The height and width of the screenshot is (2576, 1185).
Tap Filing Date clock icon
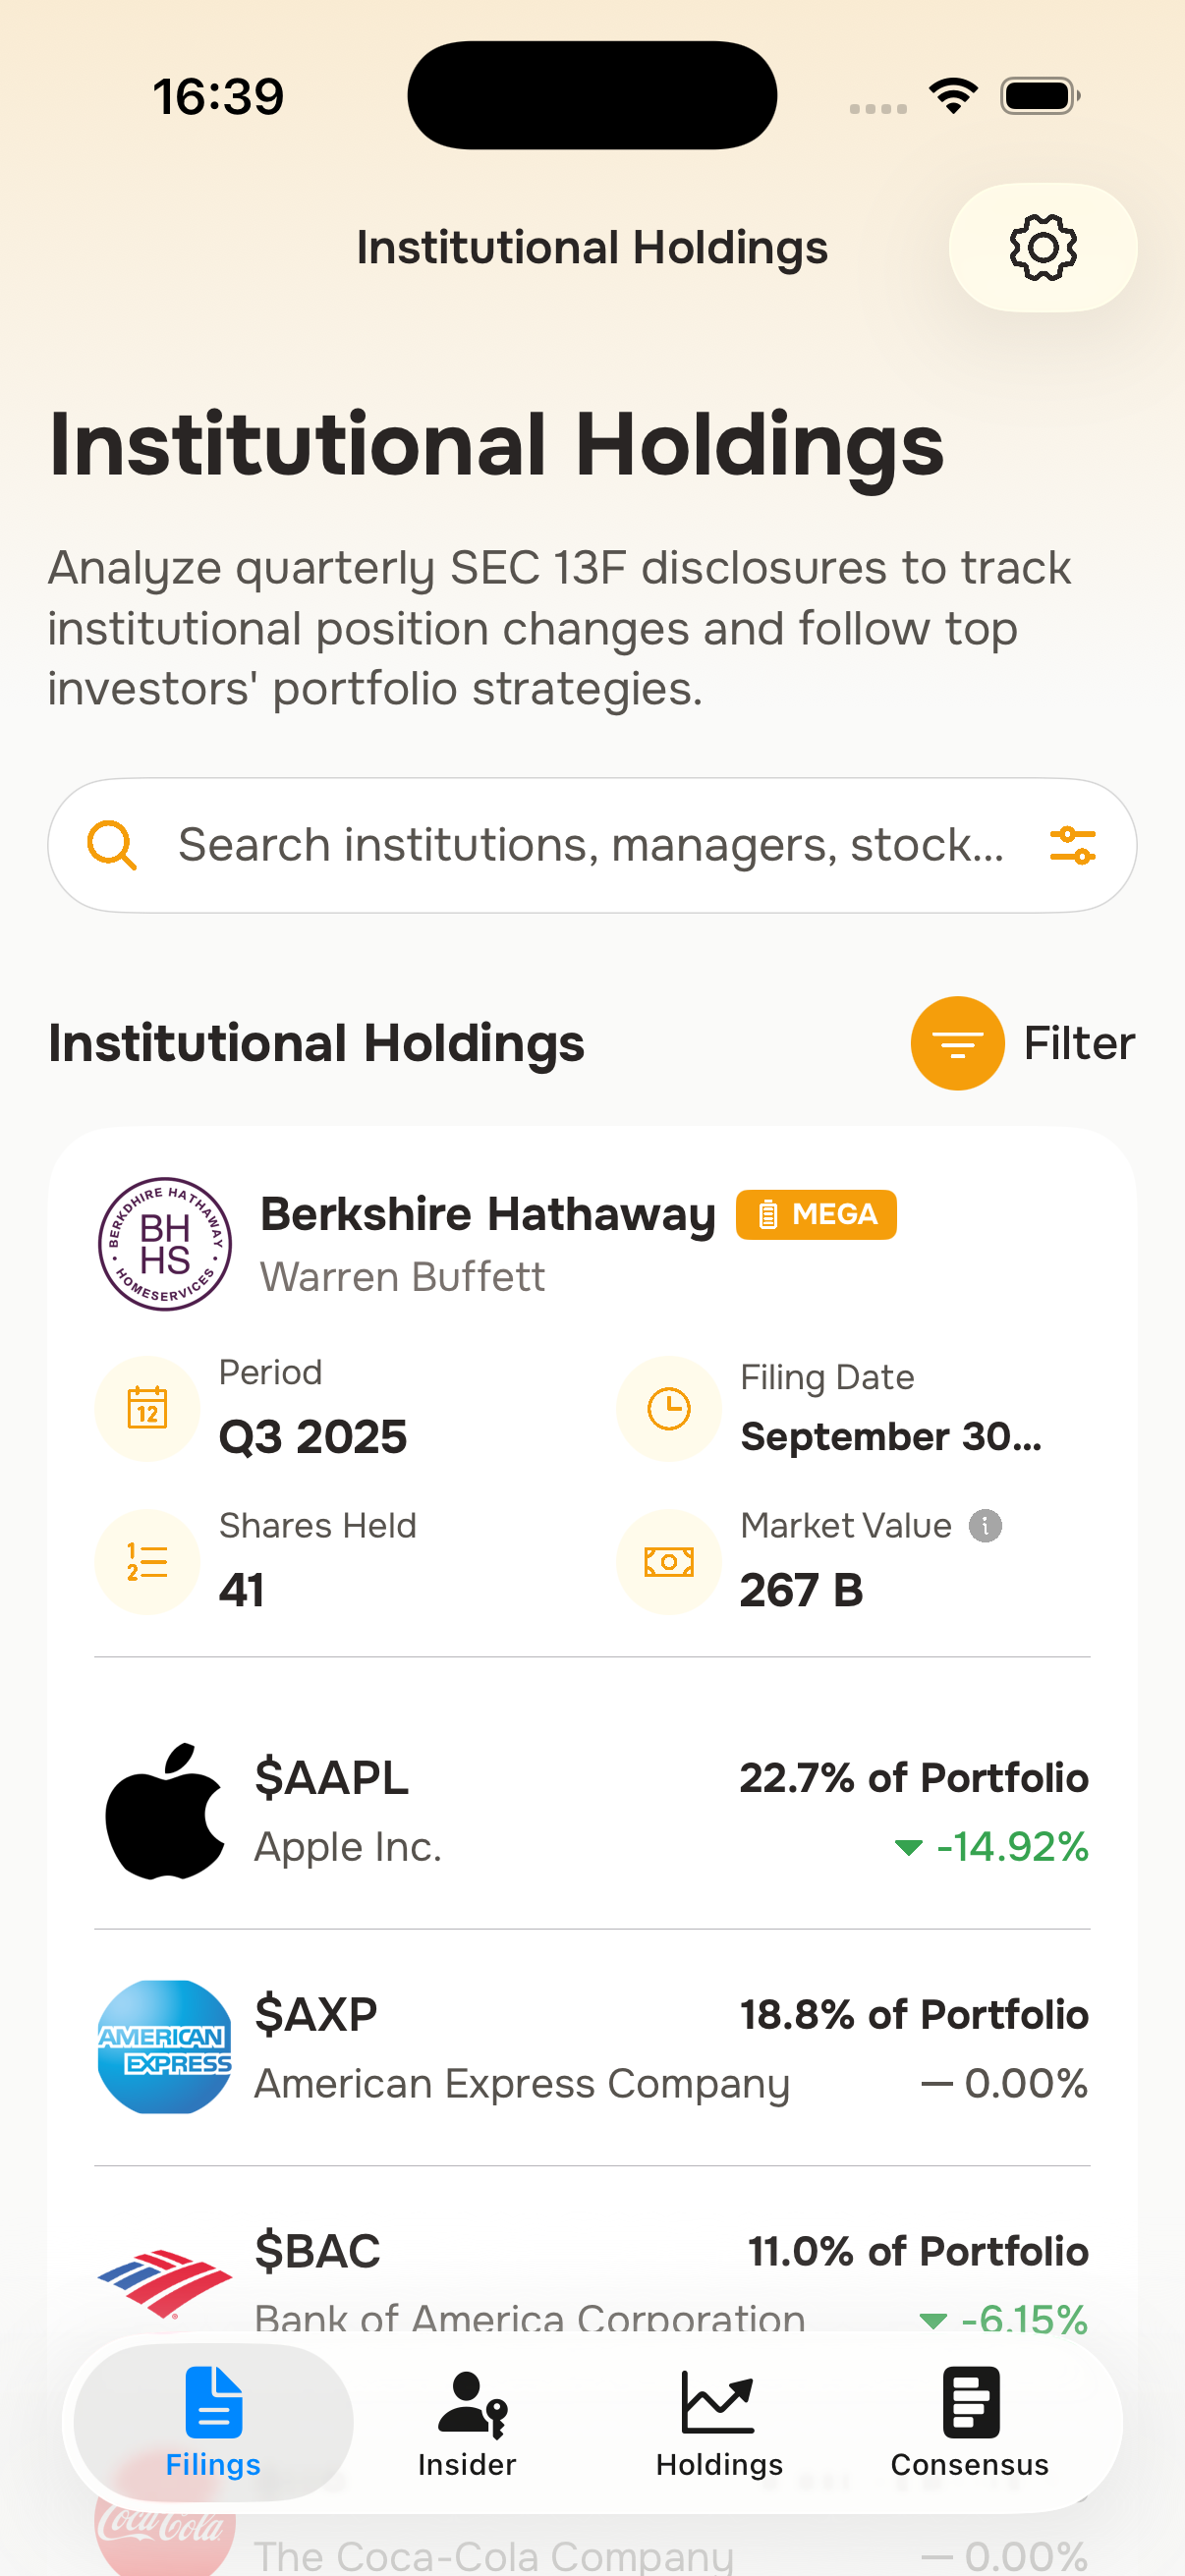coord(668,1408)
